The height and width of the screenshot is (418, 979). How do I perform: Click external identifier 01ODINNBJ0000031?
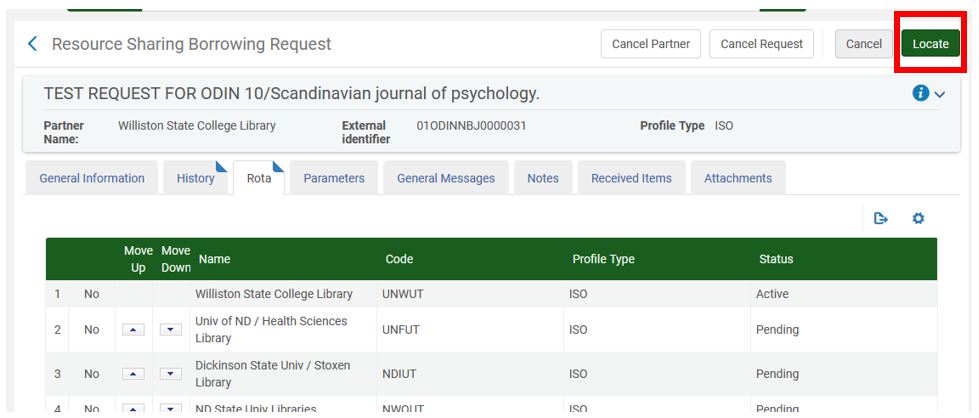(x=471, y=126)
